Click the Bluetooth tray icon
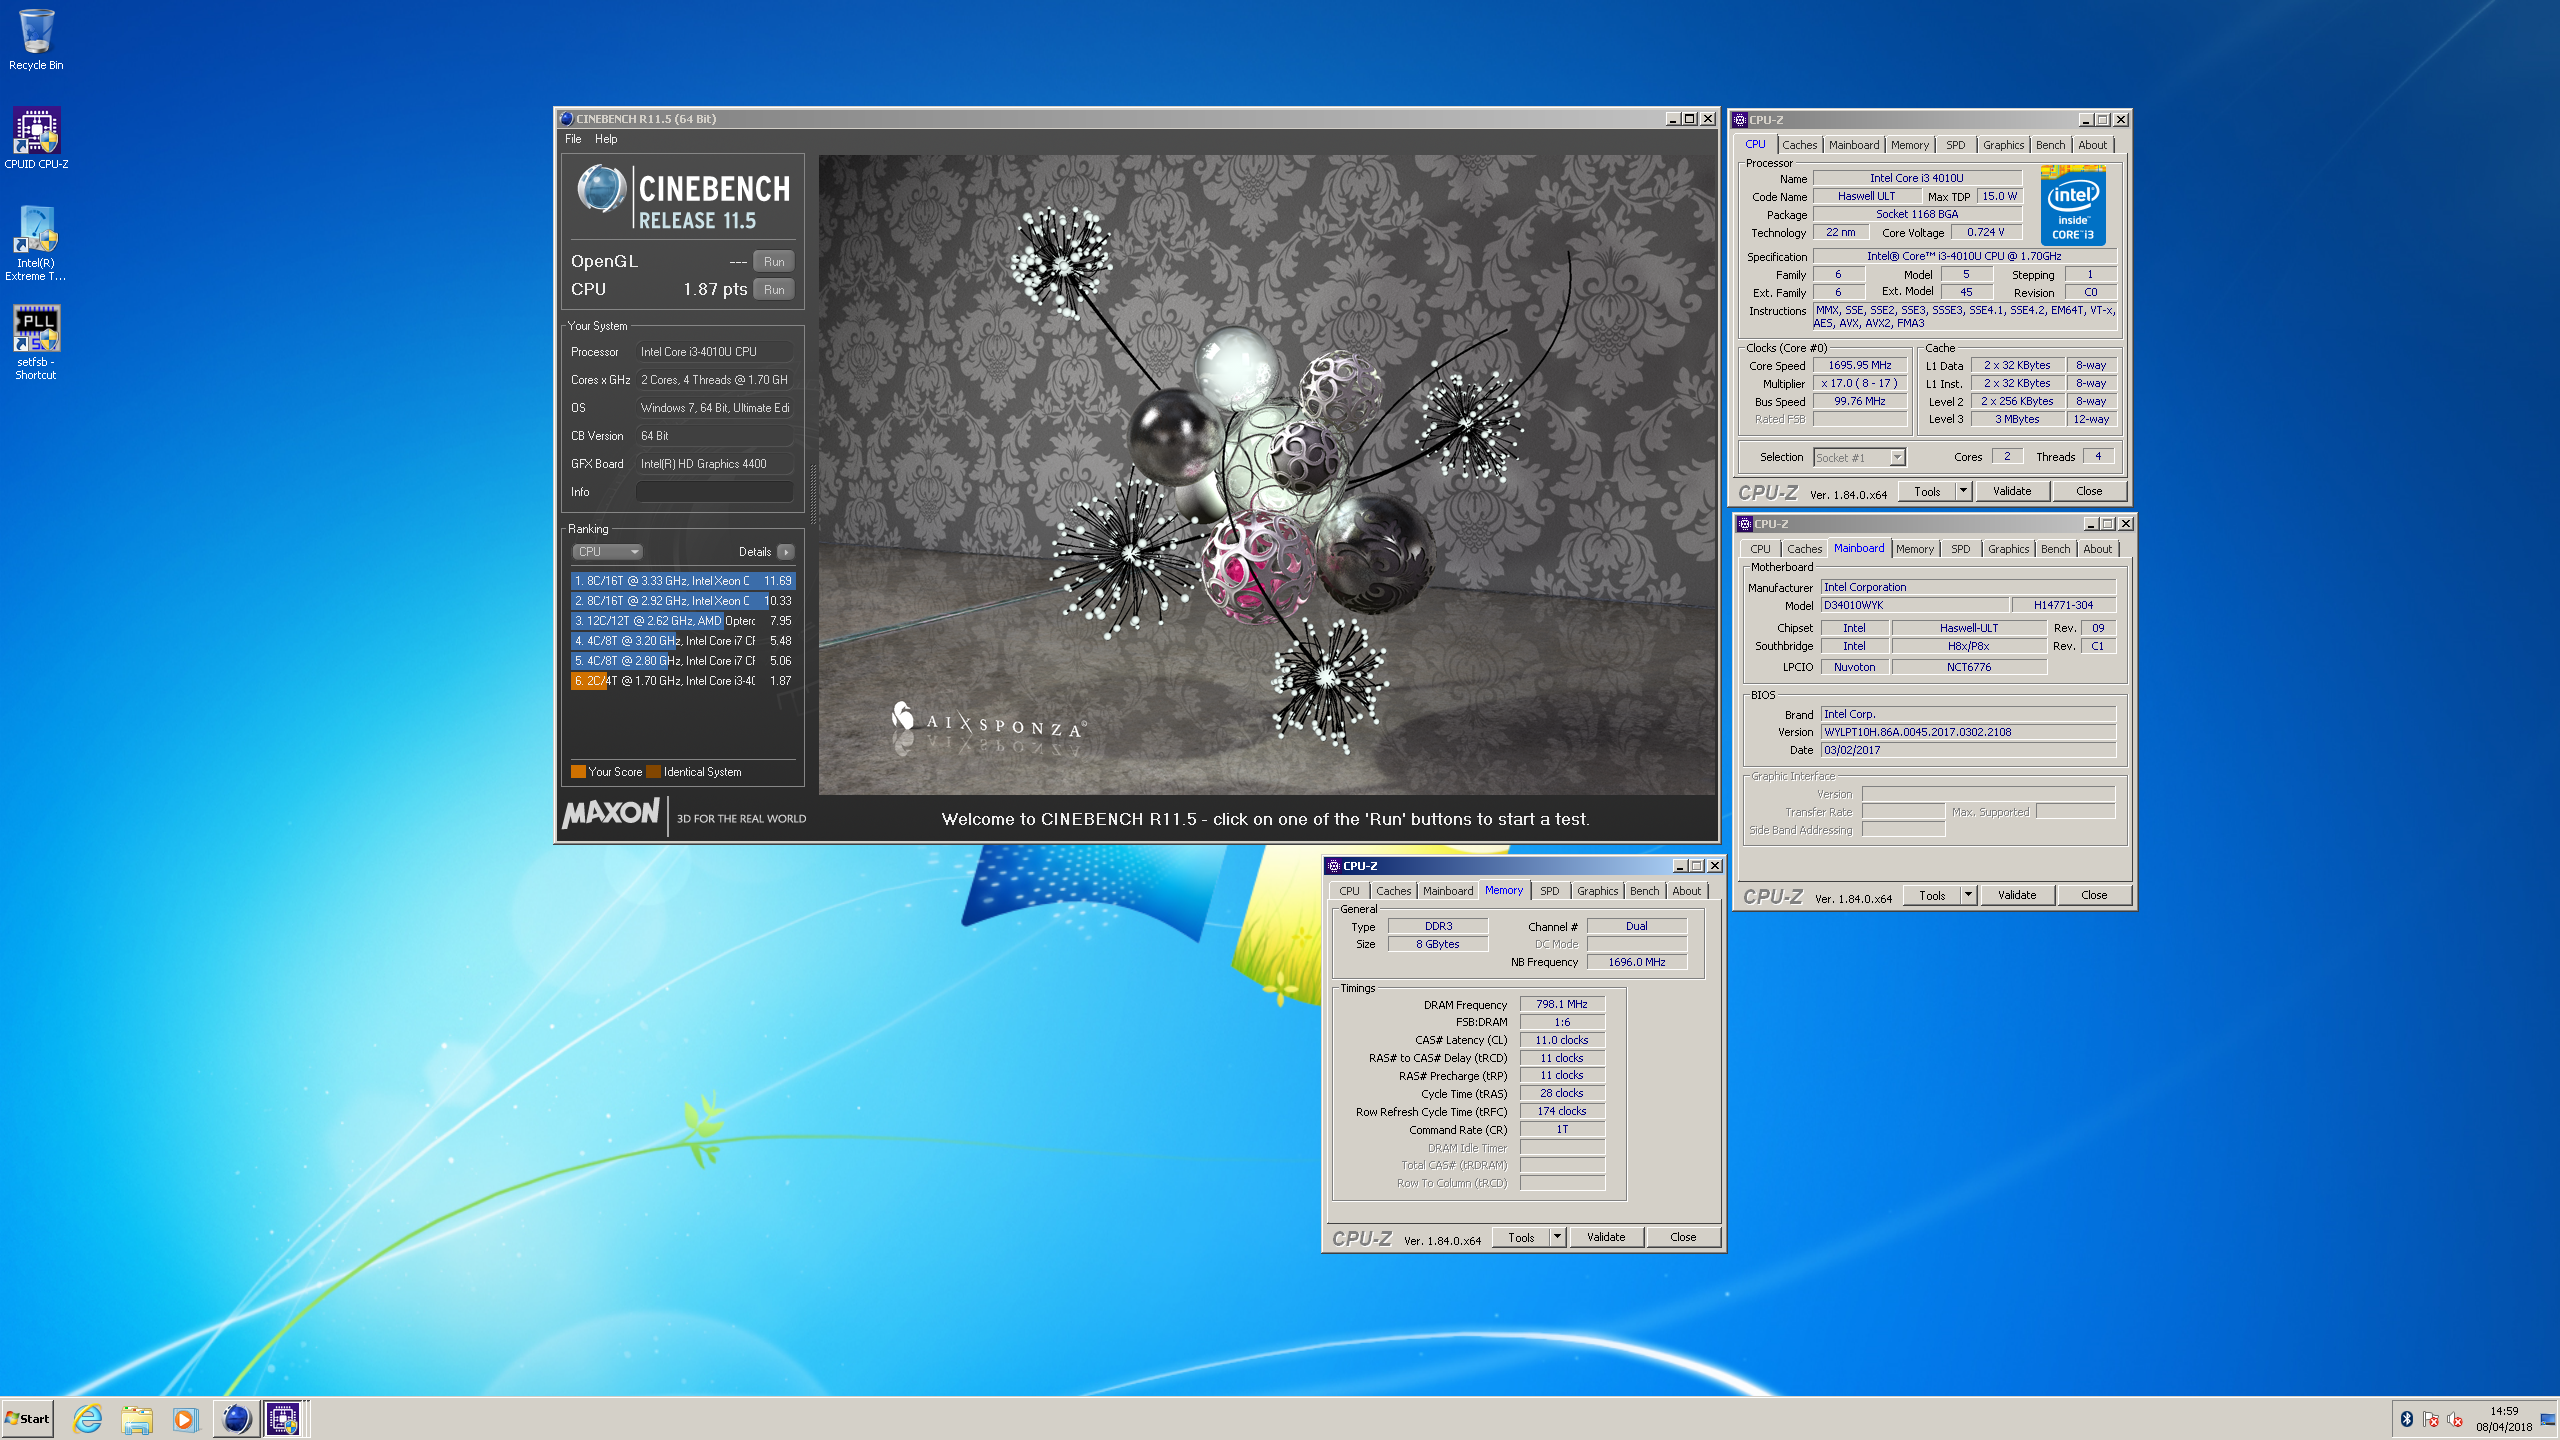This screenshot has width=2560, height=1440. (2407, 1419)
